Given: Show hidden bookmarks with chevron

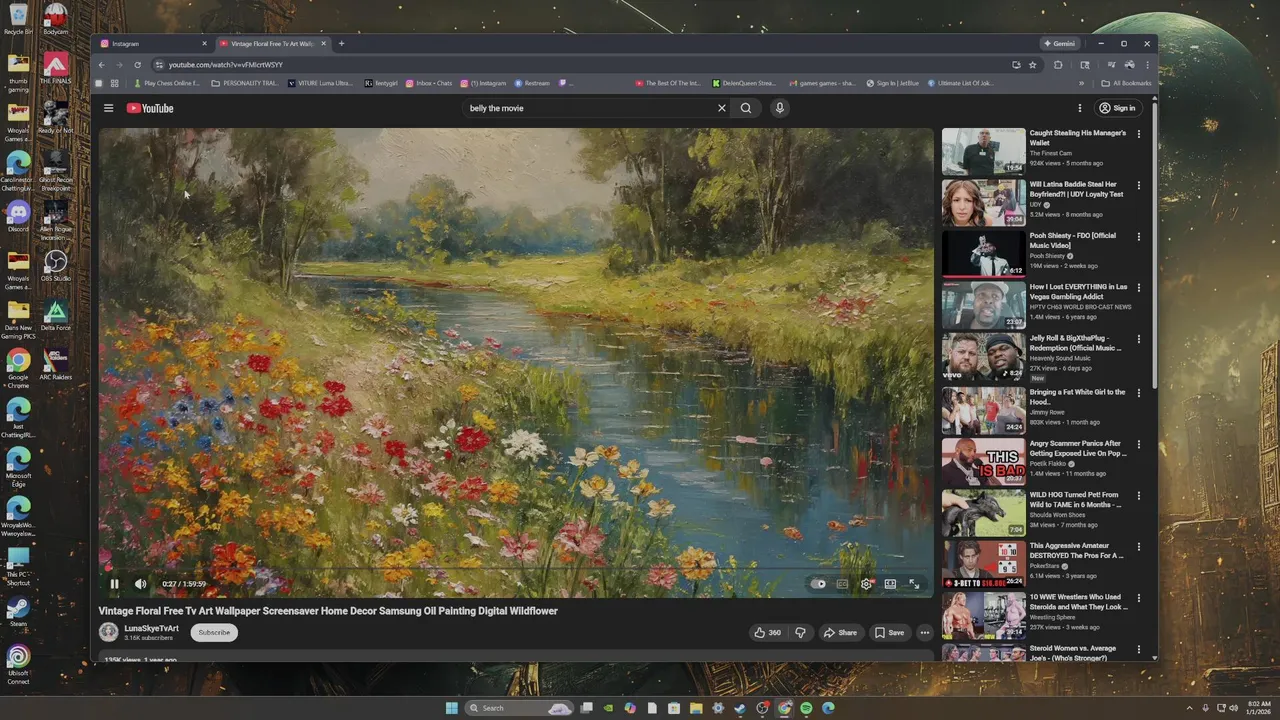Looking at the screenshot, I should point(1081,83).
